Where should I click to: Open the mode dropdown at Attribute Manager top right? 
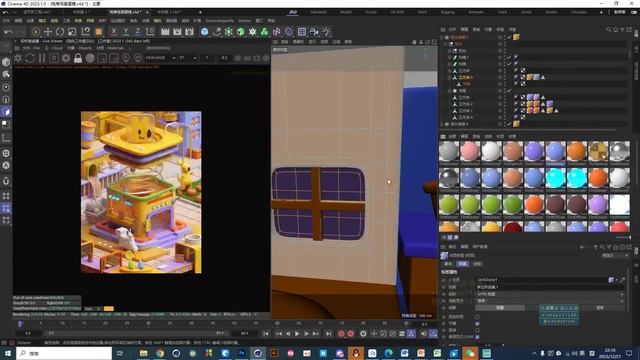click(x=615, y=256)
